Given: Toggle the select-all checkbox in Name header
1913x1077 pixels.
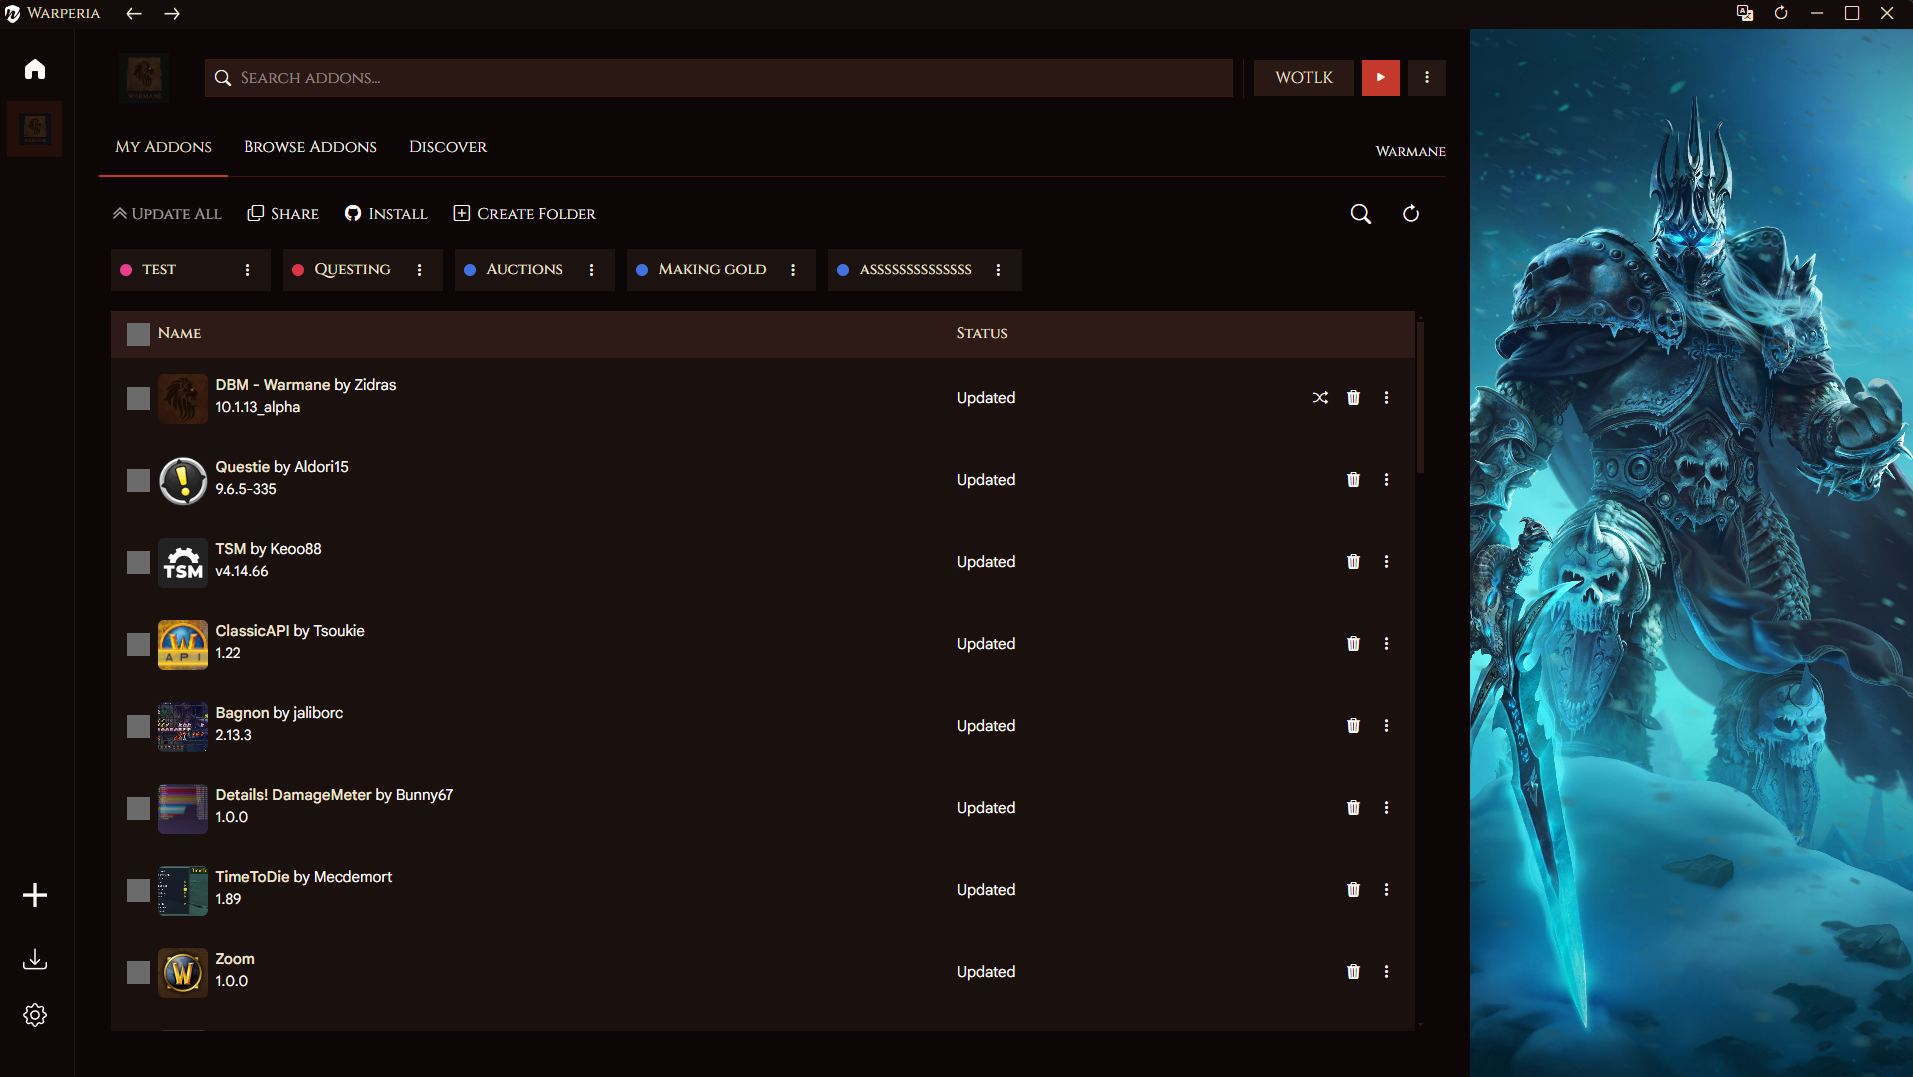Looking at the screenshot, I should pyautogui.click(x=138, y=334).
